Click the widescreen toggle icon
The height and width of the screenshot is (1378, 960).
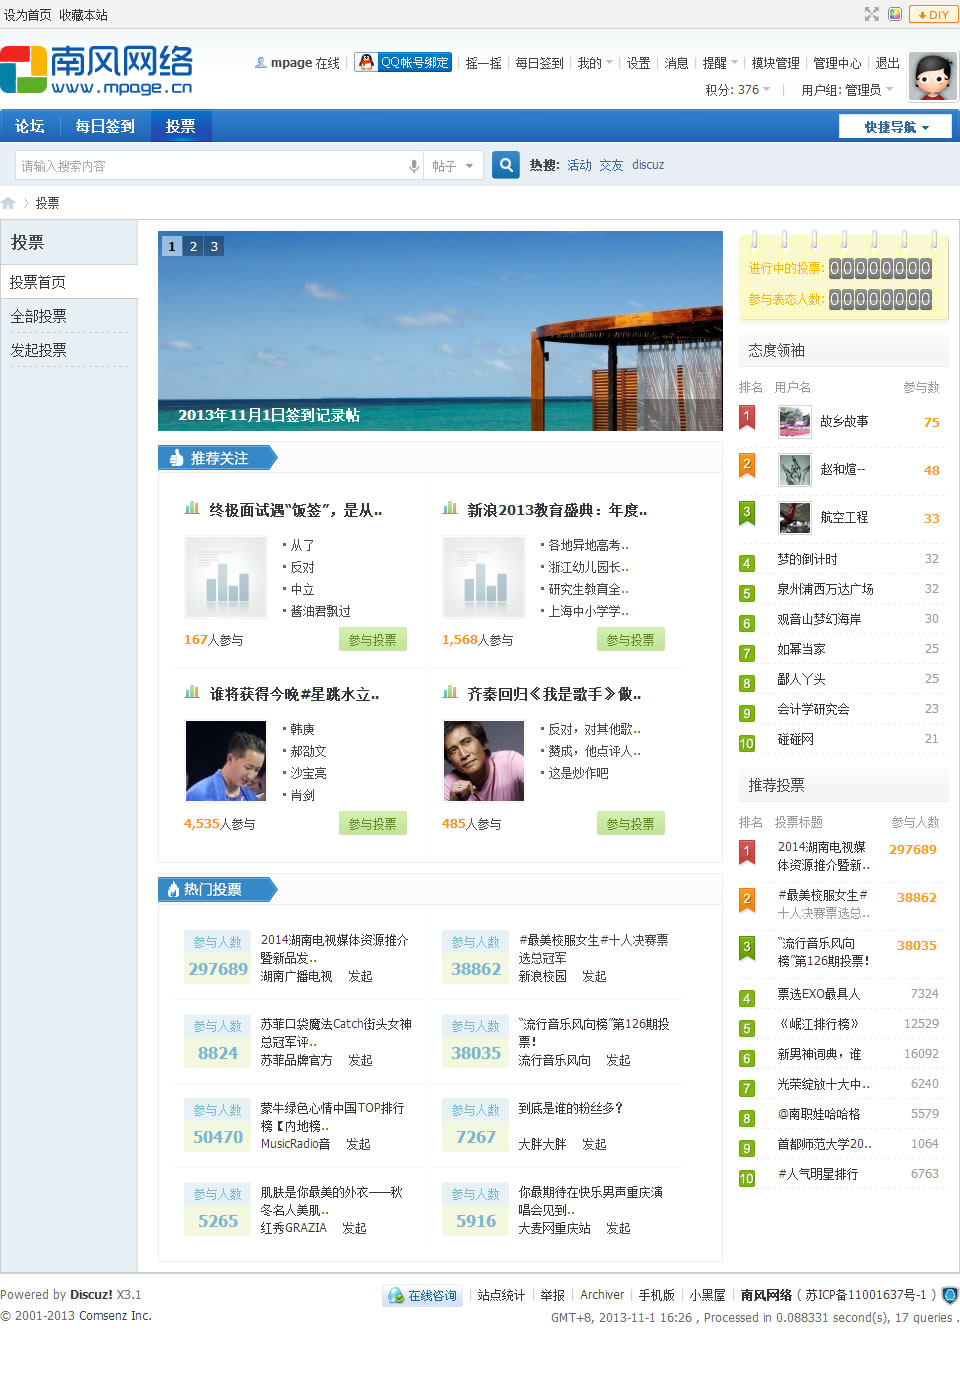(x=872, y=14)
